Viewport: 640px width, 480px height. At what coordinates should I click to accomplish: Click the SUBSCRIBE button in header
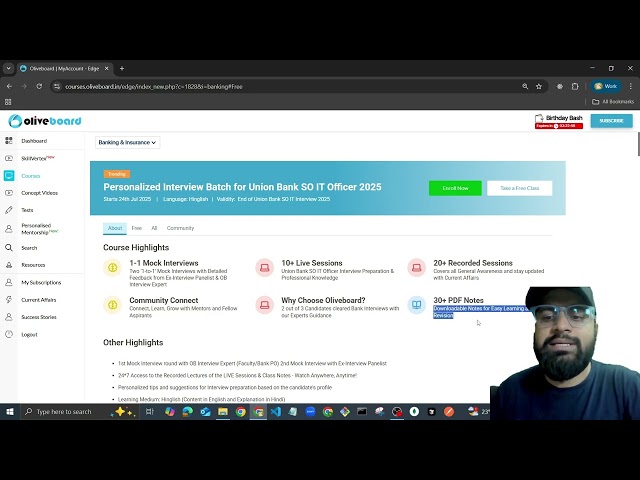click(x=610, y=121)
